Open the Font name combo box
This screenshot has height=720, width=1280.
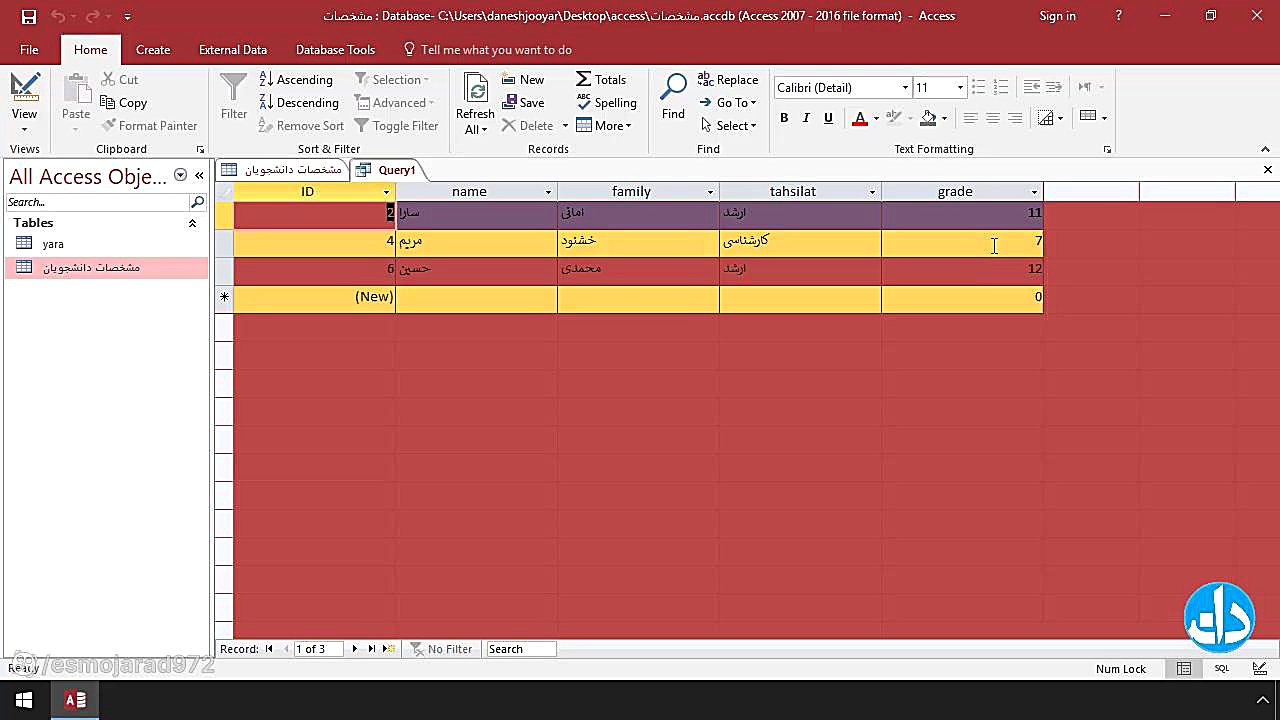click(x=842, y=88)
